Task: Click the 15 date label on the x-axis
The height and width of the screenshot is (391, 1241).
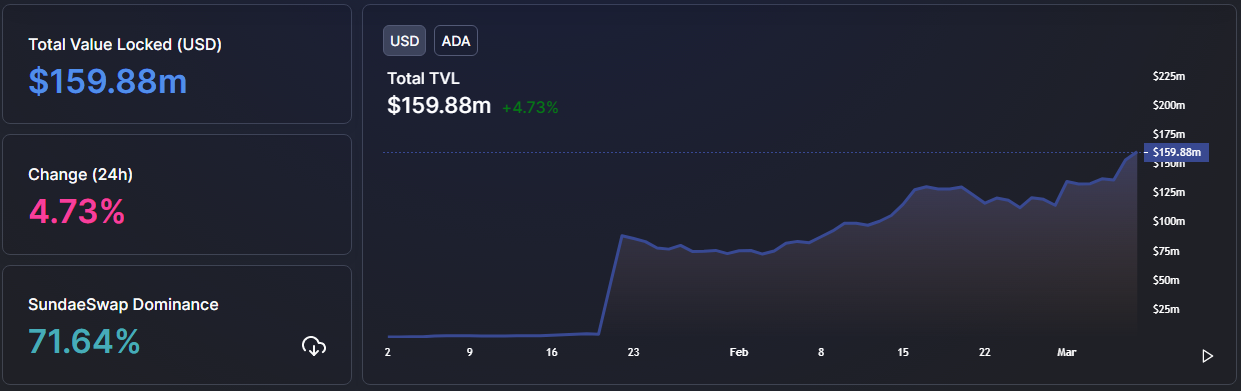Action: 903,352
